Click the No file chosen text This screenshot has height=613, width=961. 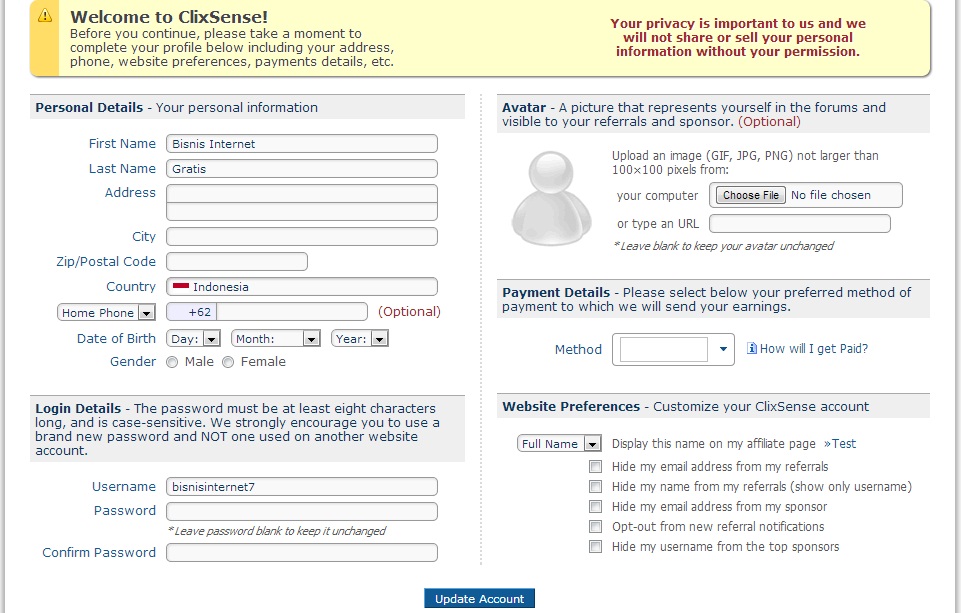click(x=830, y=195)
